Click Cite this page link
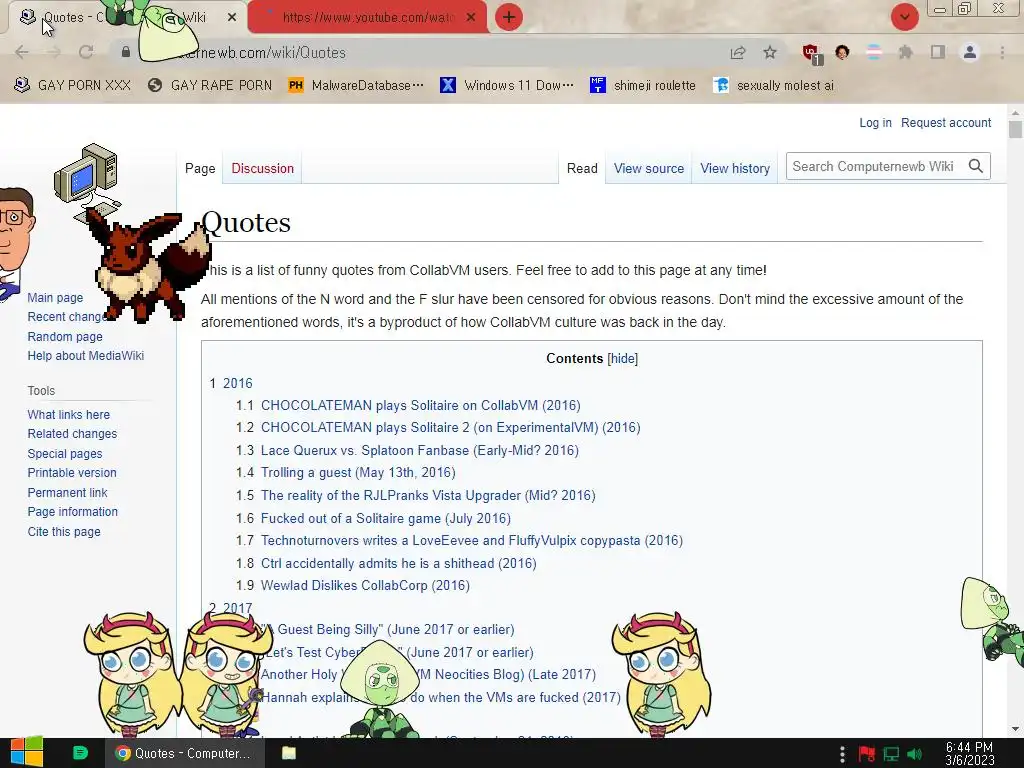Viewport: 1024px width, 768px height. click(x=64, y=532)
